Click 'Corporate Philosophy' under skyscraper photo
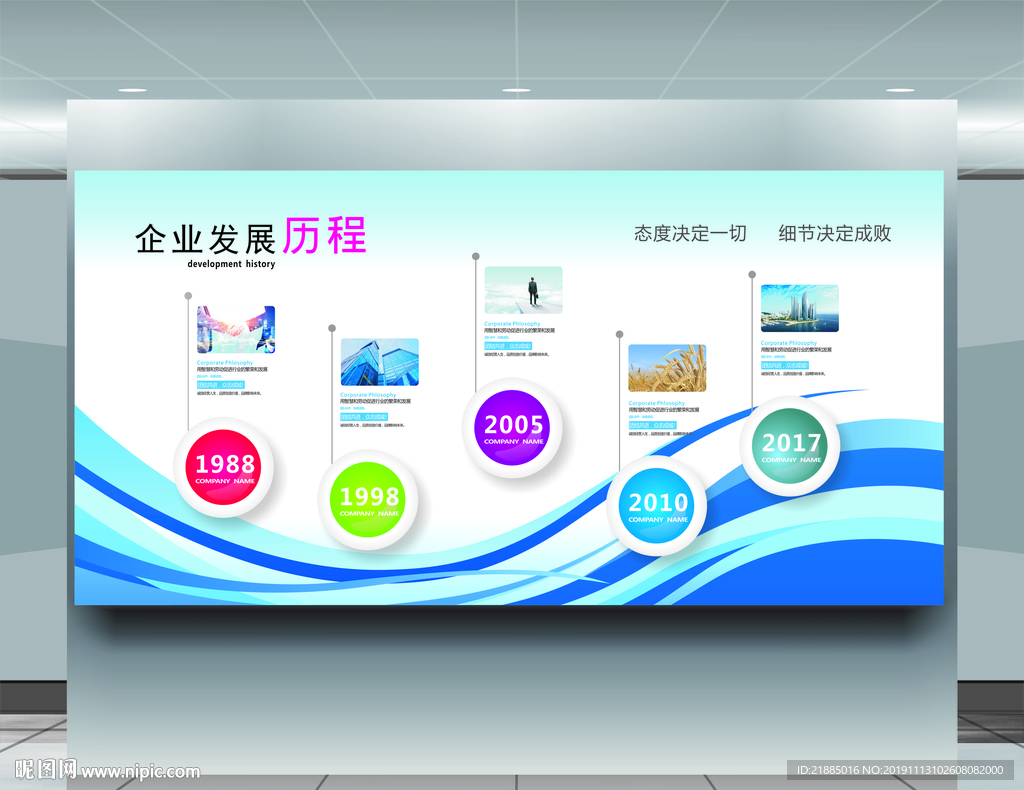Viewport: 1024px width, 790px height. (x=368, y=395)
